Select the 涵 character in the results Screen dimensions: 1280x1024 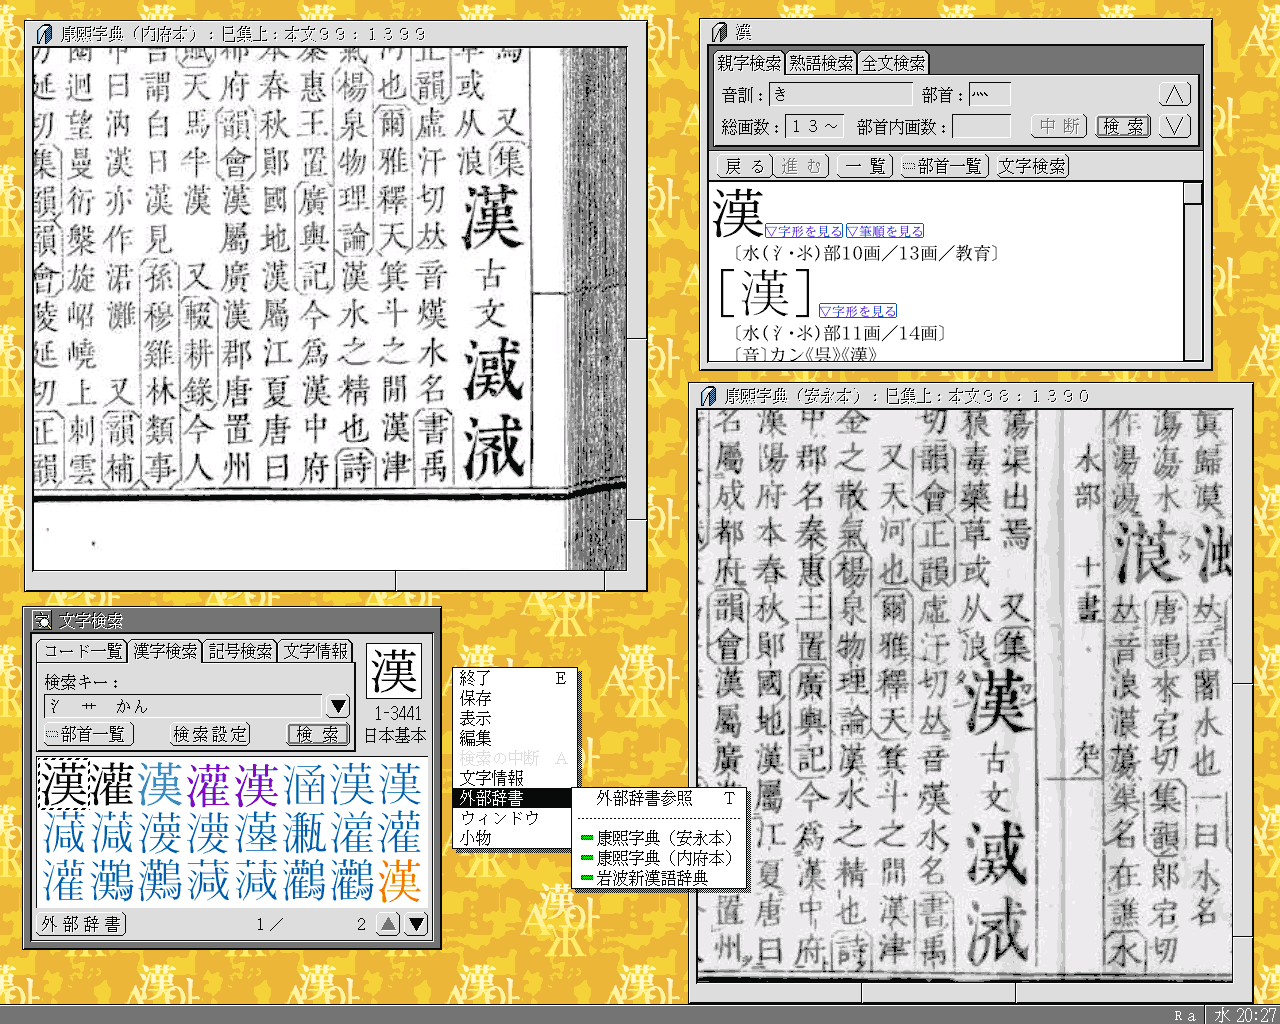[303, 784]
